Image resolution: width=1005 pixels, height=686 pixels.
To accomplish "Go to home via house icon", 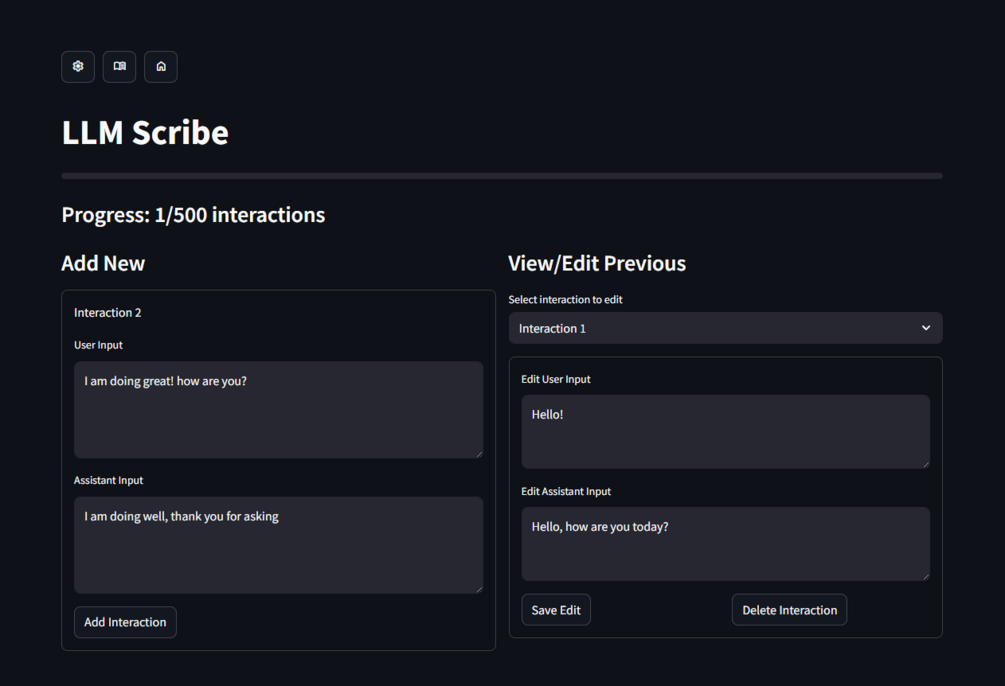I will point(161,67).
